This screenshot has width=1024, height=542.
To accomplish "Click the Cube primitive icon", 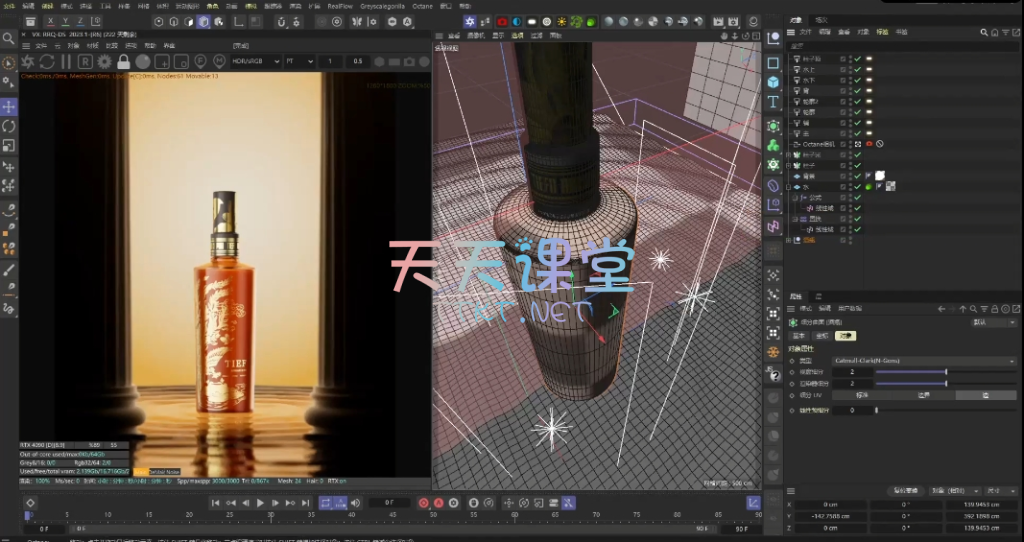I will tap(773, 82).
